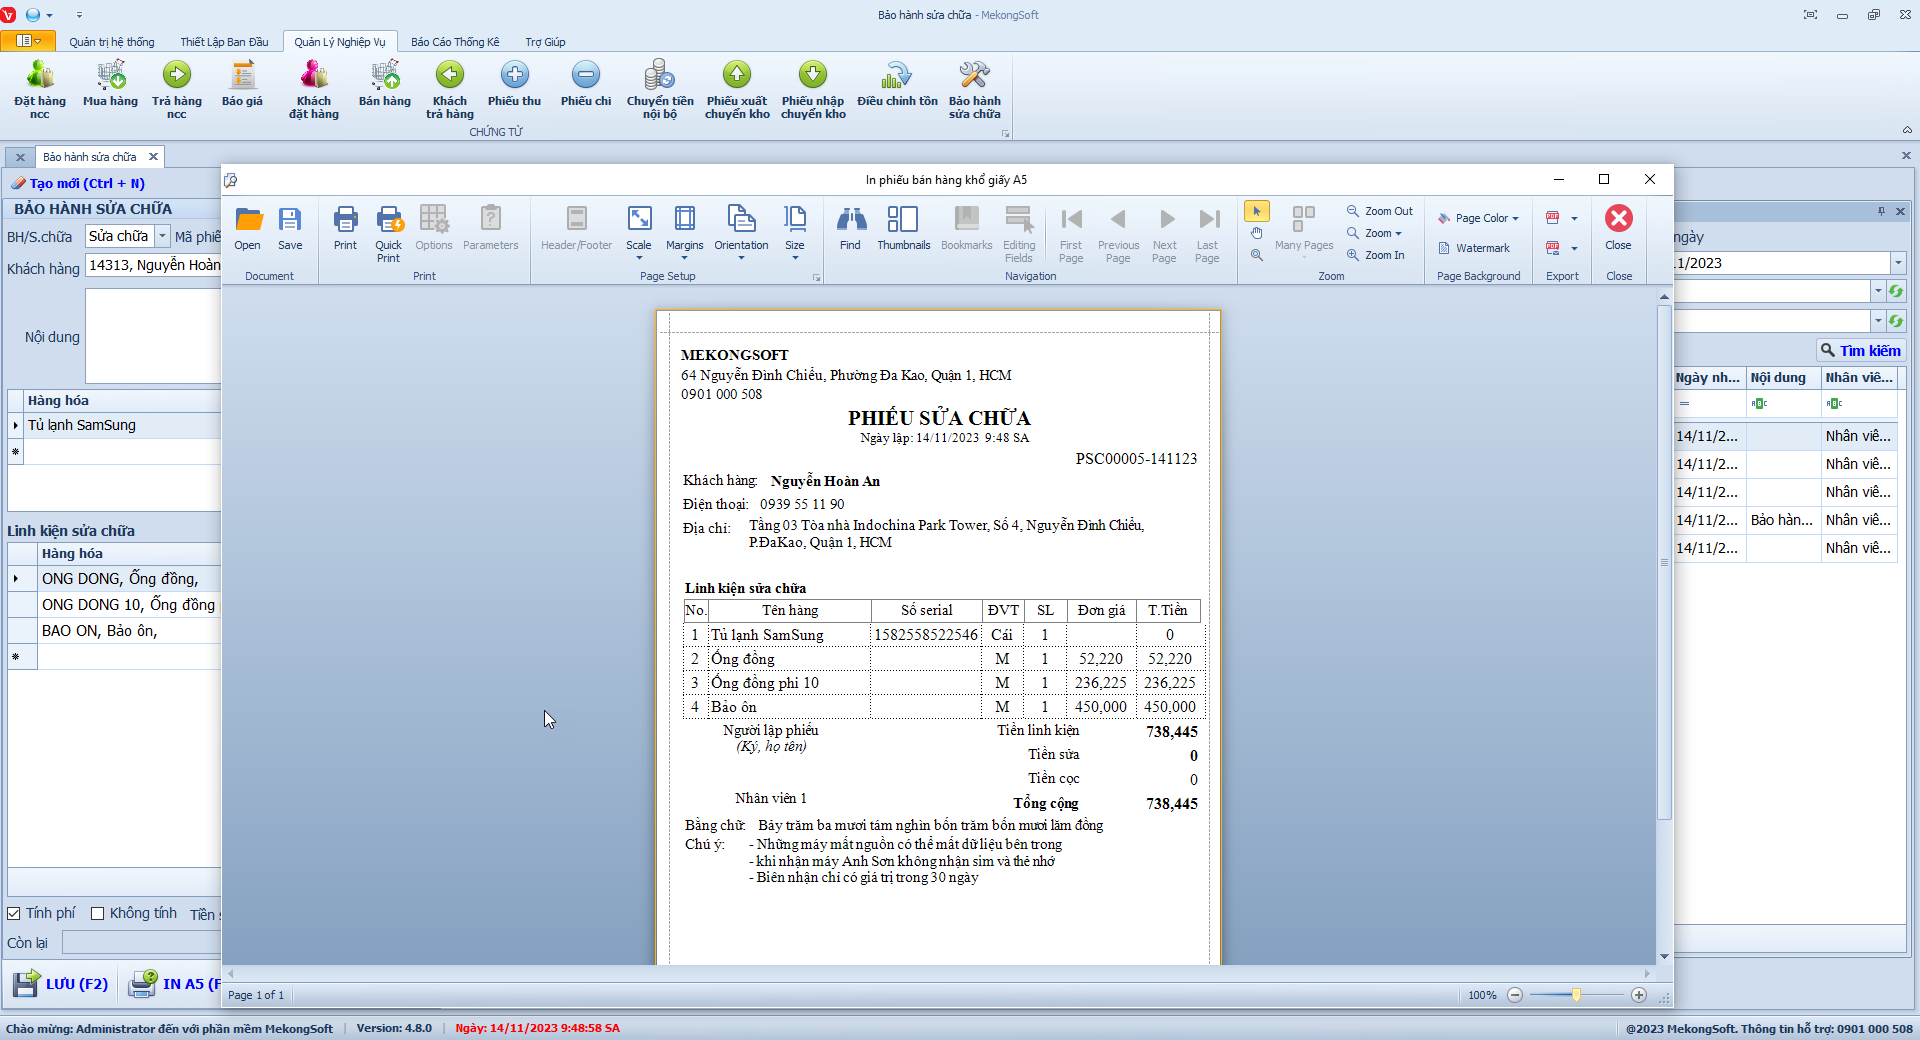
Task: Click the LƯU (F2) save button
Action: (62, 984)
